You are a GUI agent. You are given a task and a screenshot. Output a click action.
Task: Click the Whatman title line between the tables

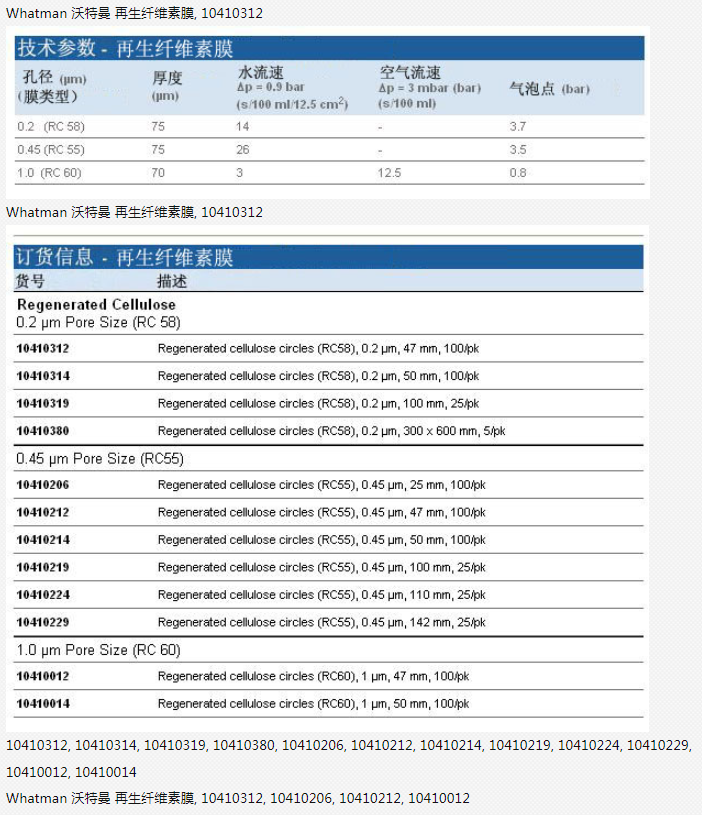pyautogui.click(x=134, y=212)
